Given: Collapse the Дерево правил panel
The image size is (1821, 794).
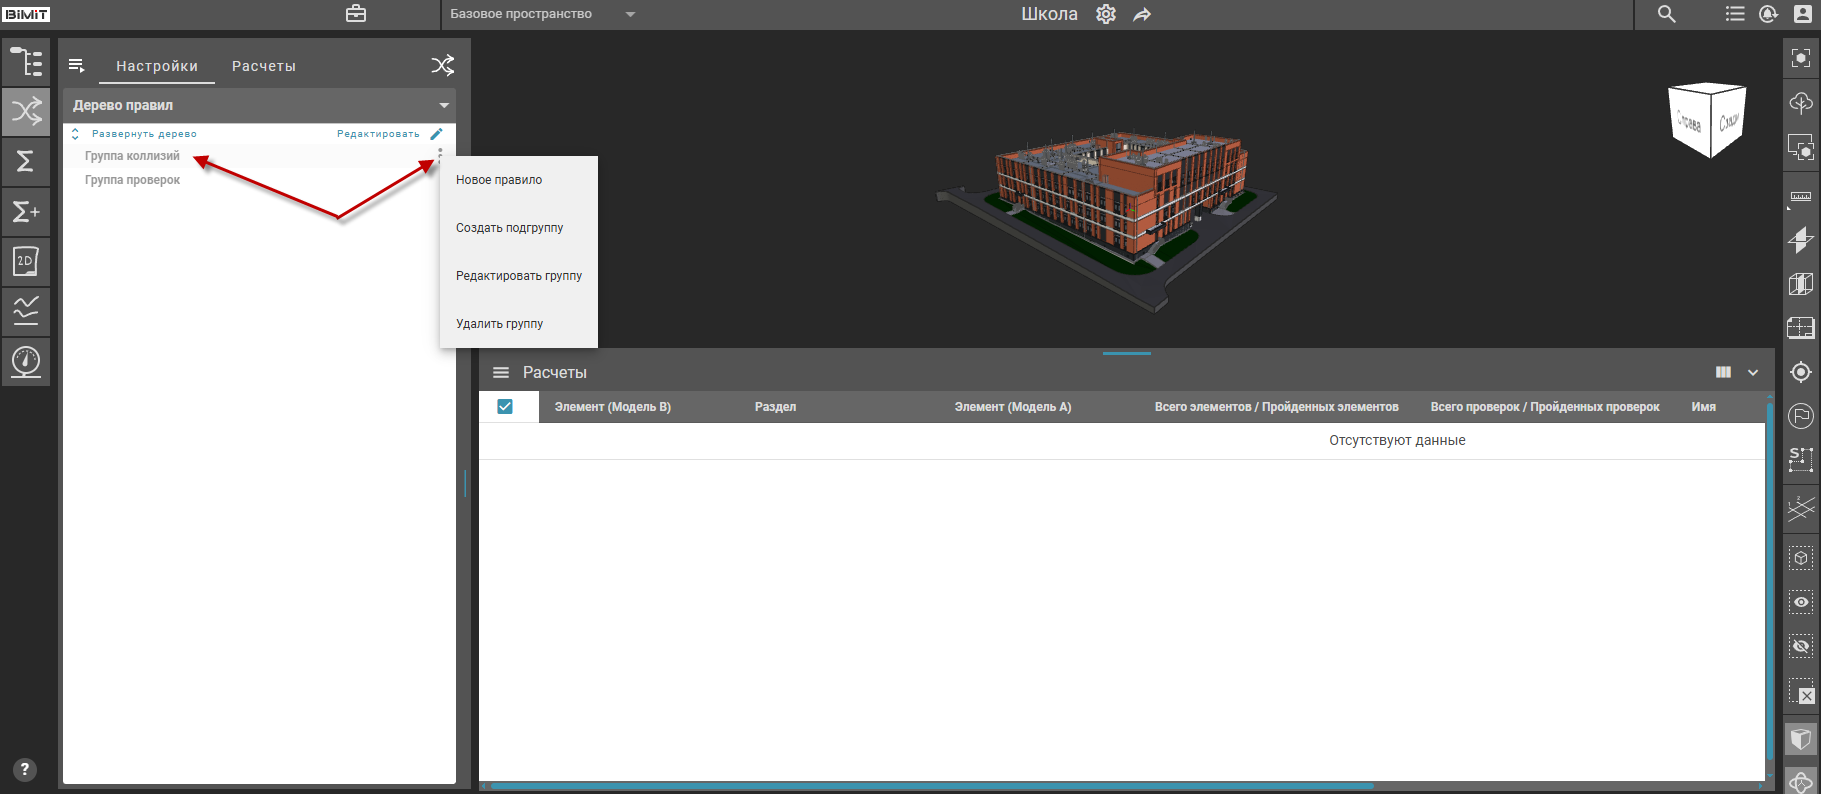Looking at the screenshot, I should tap(444, 105).
